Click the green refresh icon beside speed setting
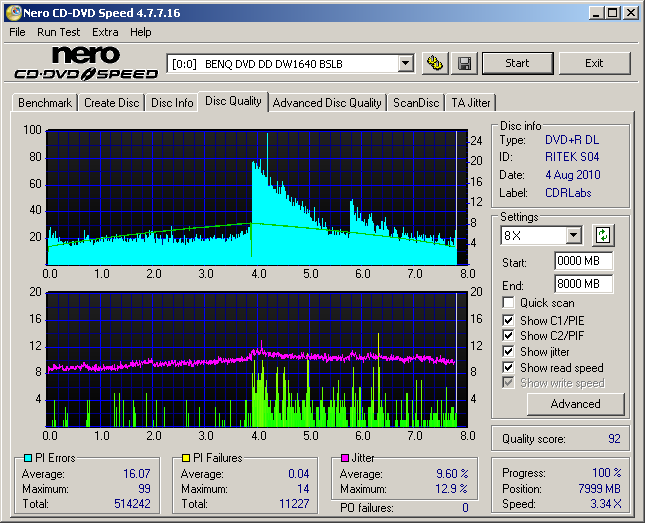This screenshot has height=523, width=645. point(602,235)
